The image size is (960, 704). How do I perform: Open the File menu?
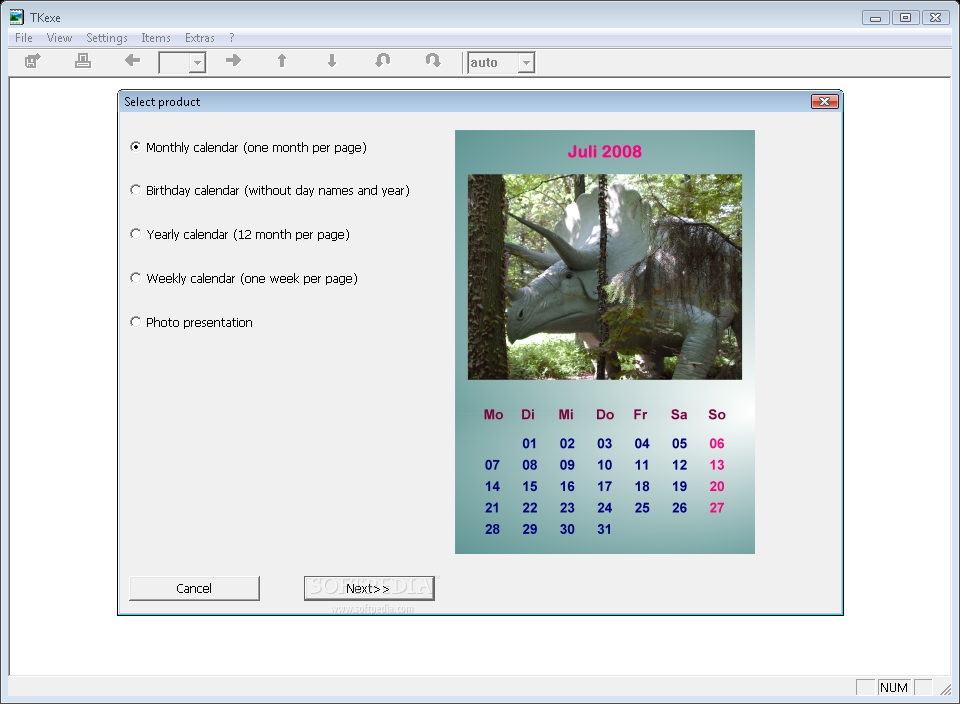[x=23, y=38]
